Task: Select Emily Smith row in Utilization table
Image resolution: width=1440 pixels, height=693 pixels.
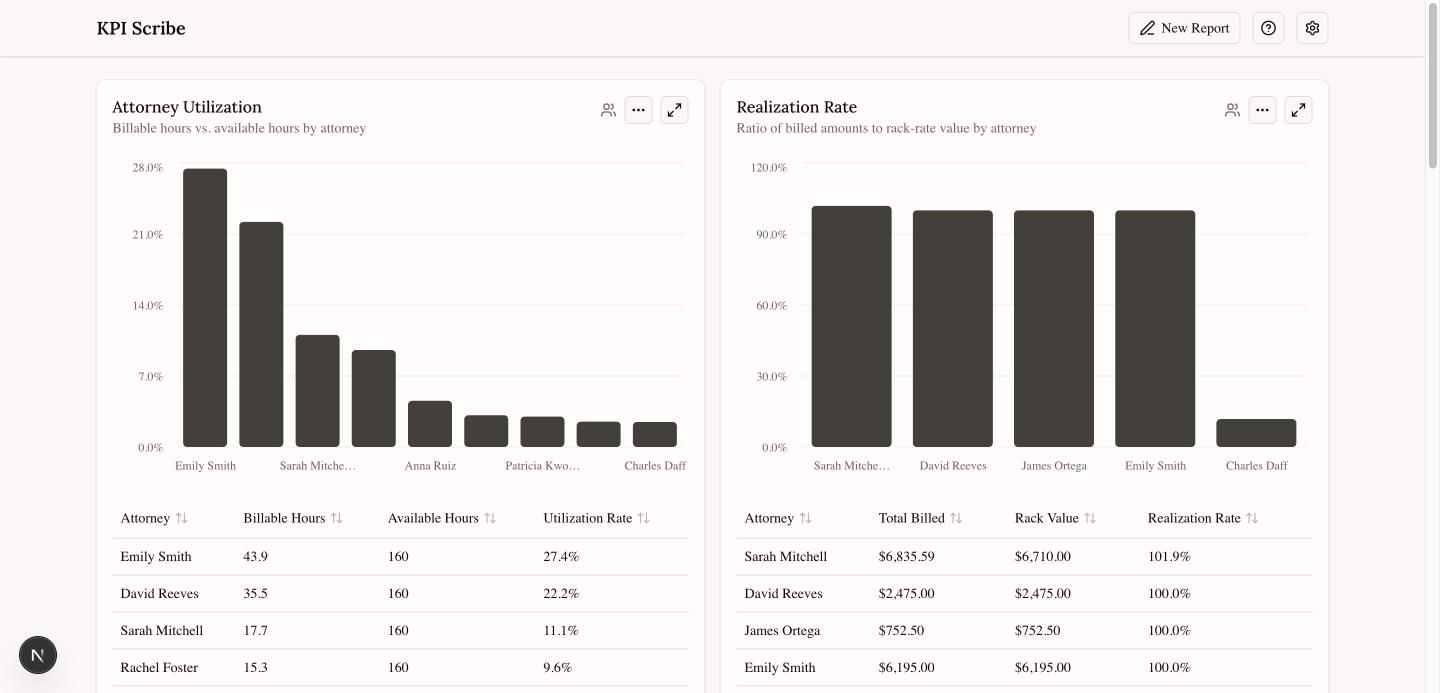Action: click(400, 557)
